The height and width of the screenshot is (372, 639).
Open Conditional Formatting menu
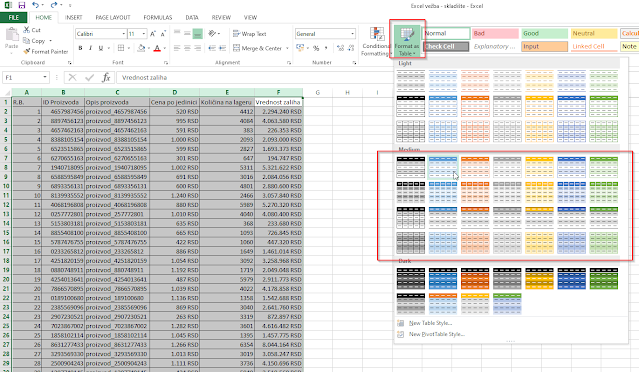(x=376, y=42)
